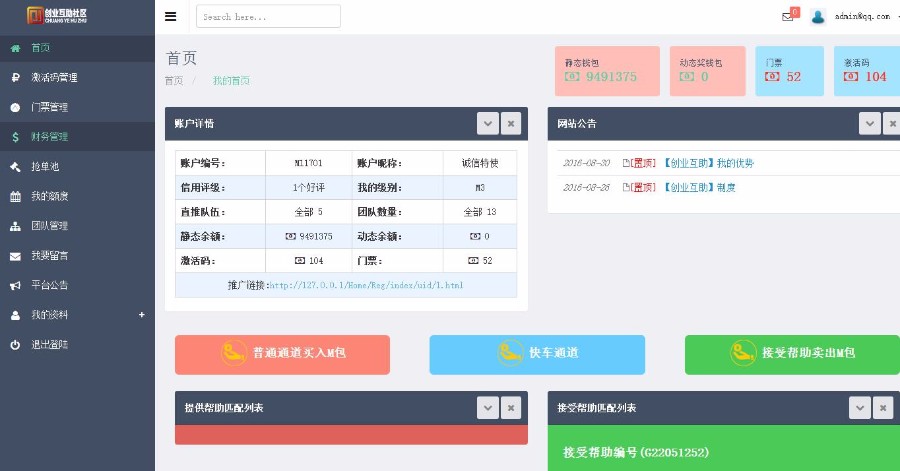Select the 全部 13 team count cell
This screenshot has height=471, width=900.
pos(480,212)
